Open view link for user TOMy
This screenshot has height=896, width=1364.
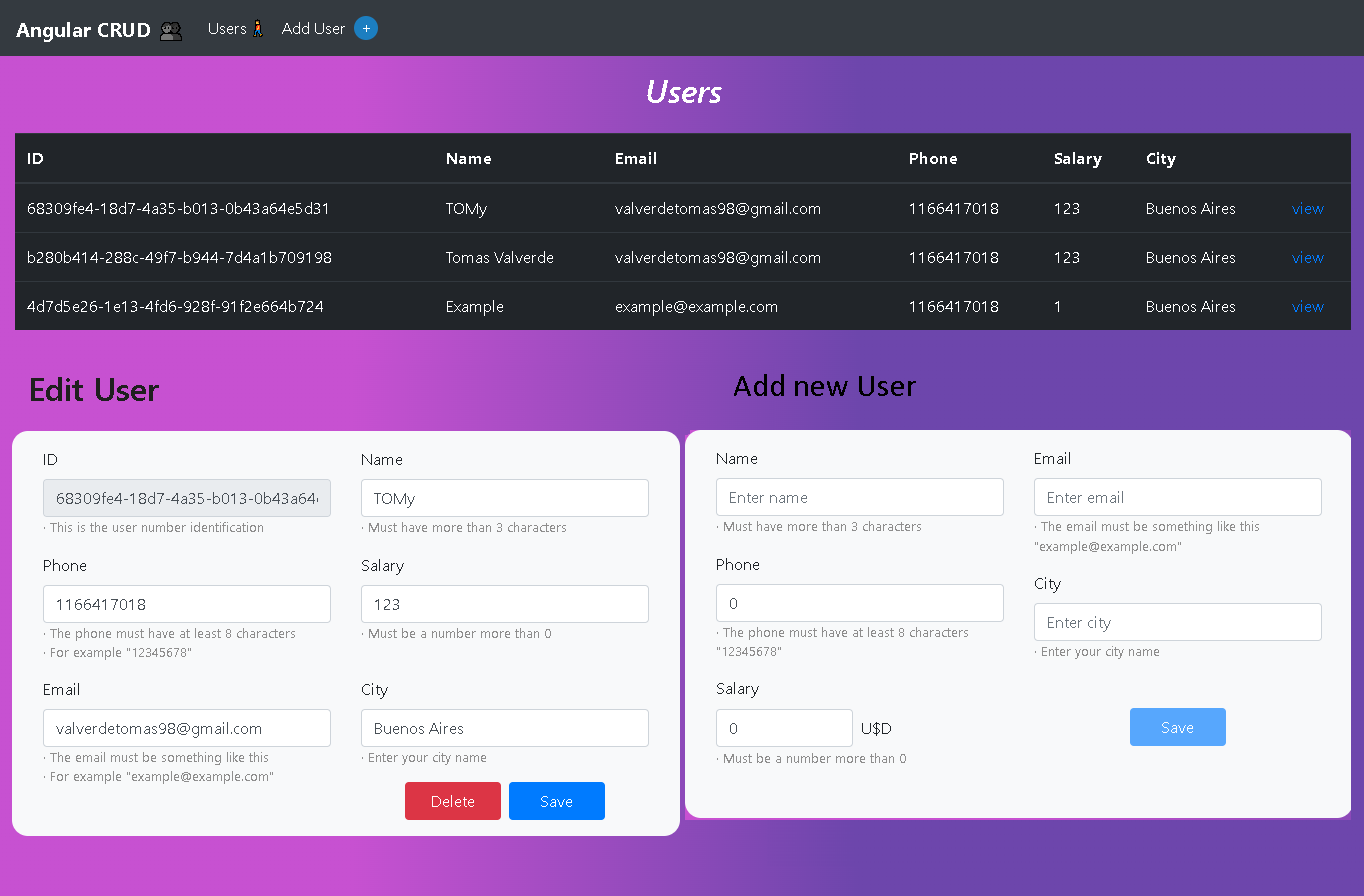pyautogui.click(x=1307, y=208)
